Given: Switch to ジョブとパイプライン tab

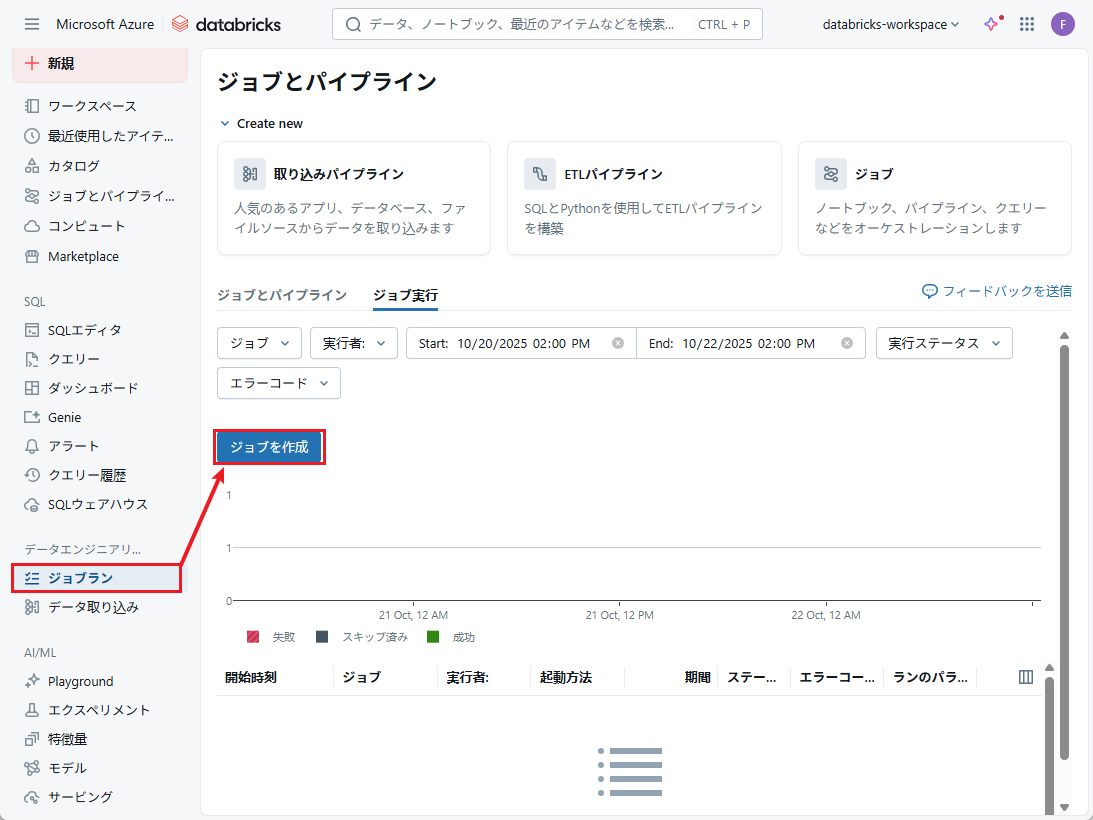Looking at the screenshot, I should tap(282, 295).
